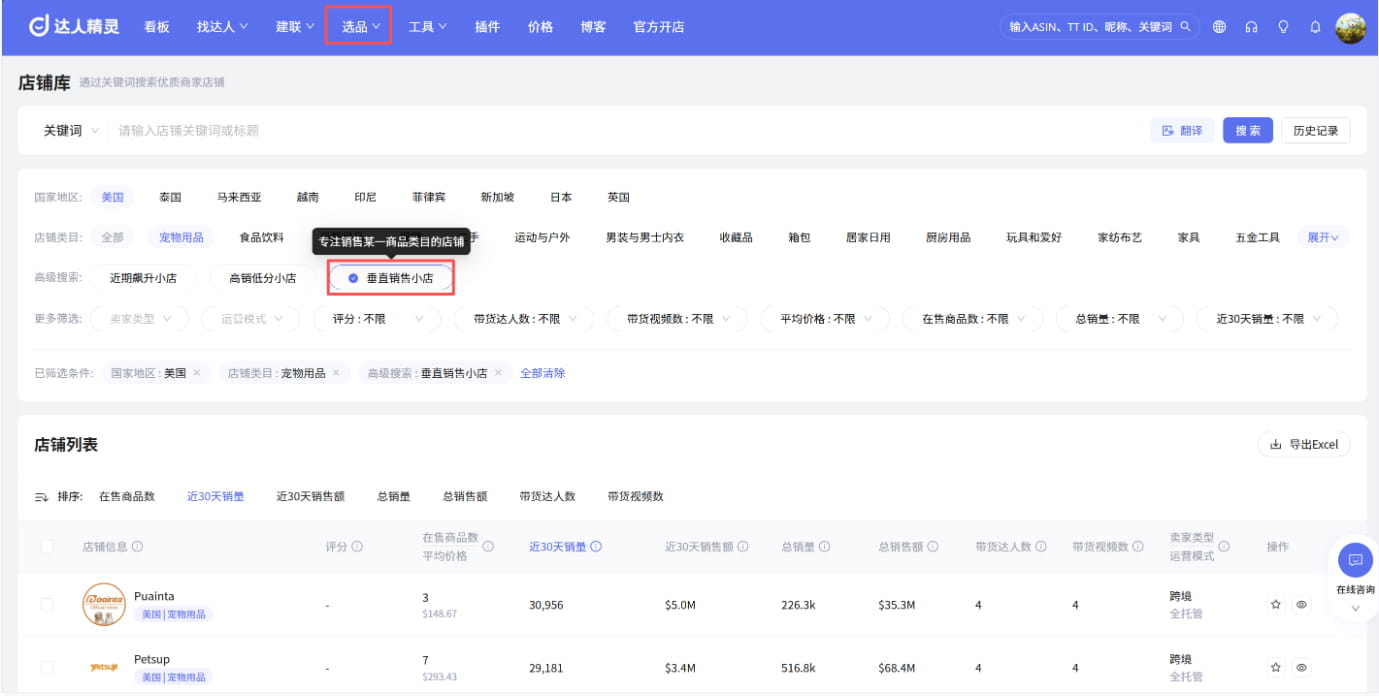The image size is (1379, 696).
Task: Click the 在线咨询 chat icon
Action: [1355, 560]
